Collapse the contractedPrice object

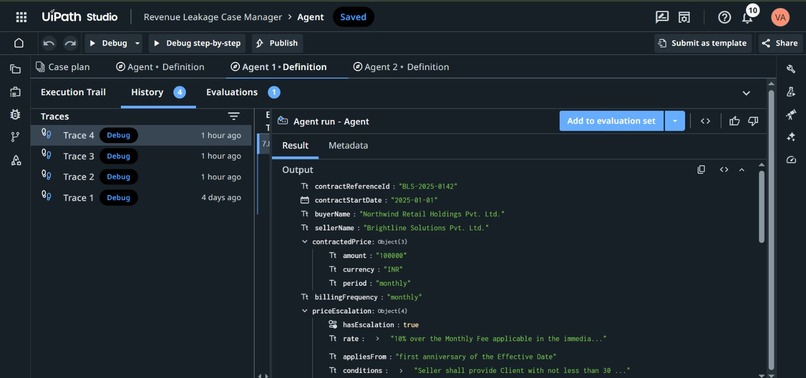305,241
